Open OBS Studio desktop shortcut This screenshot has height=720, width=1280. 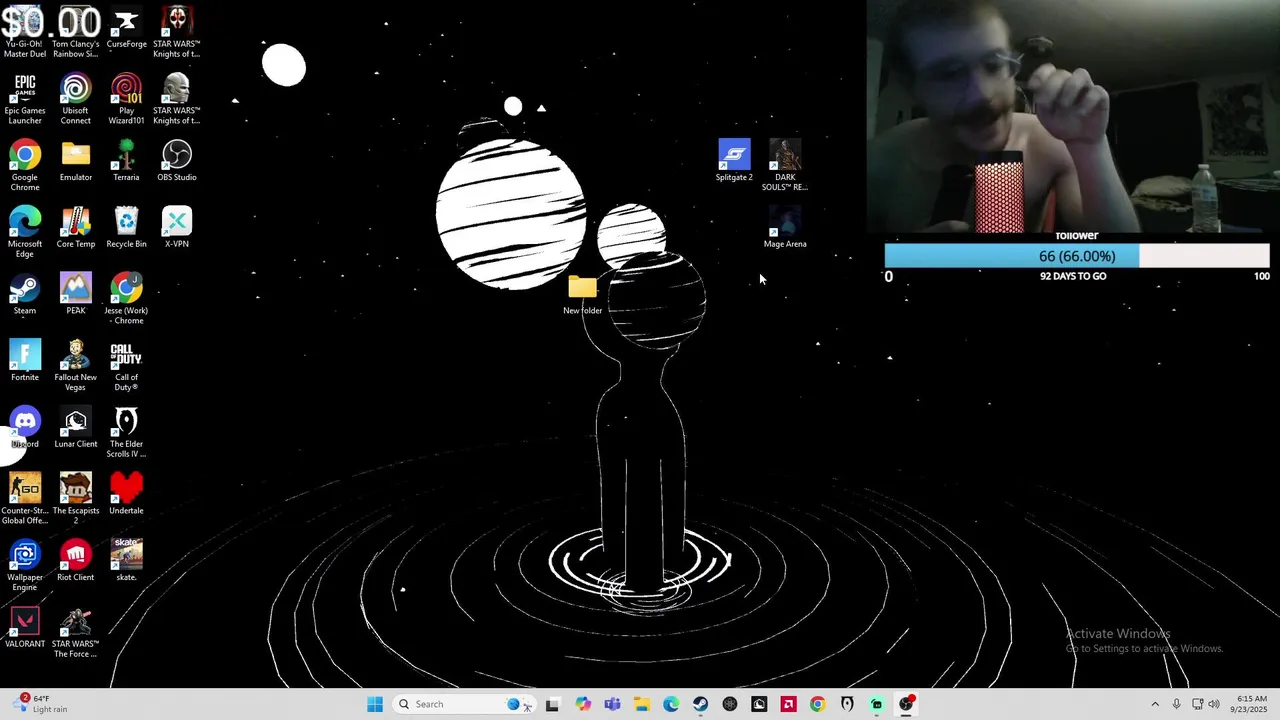[x=177, y=161]
